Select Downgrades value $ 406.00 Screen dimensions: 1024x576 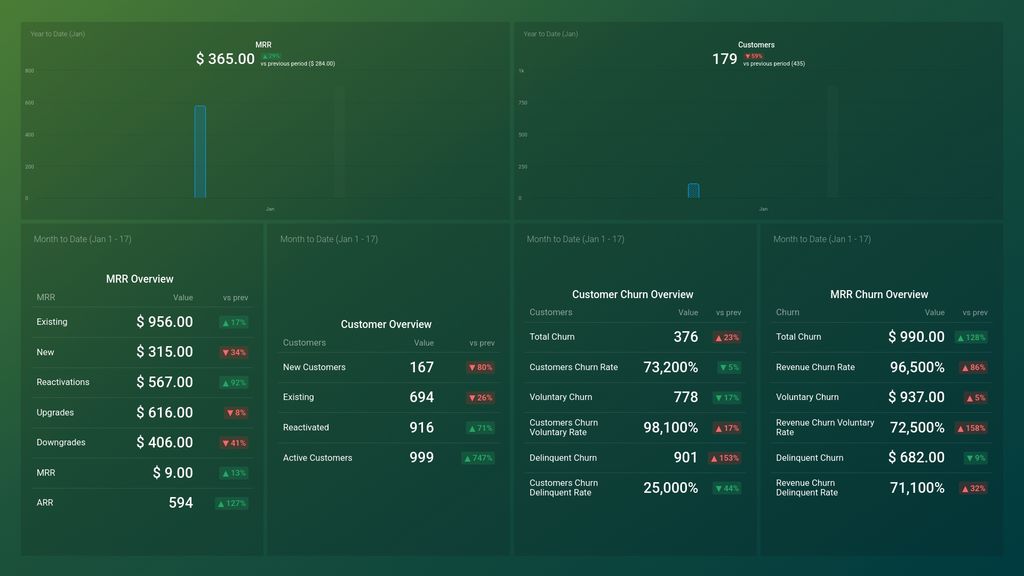pyautogui.click(x=165, y=443)
